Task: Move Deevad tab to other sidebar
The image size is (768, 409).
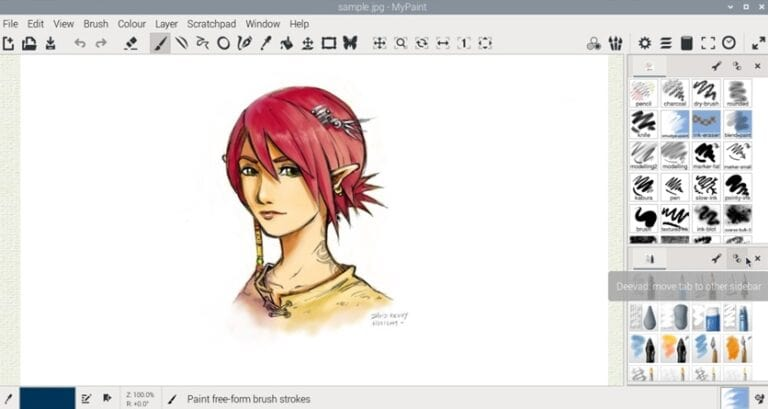Action: [x=737, y=258]
